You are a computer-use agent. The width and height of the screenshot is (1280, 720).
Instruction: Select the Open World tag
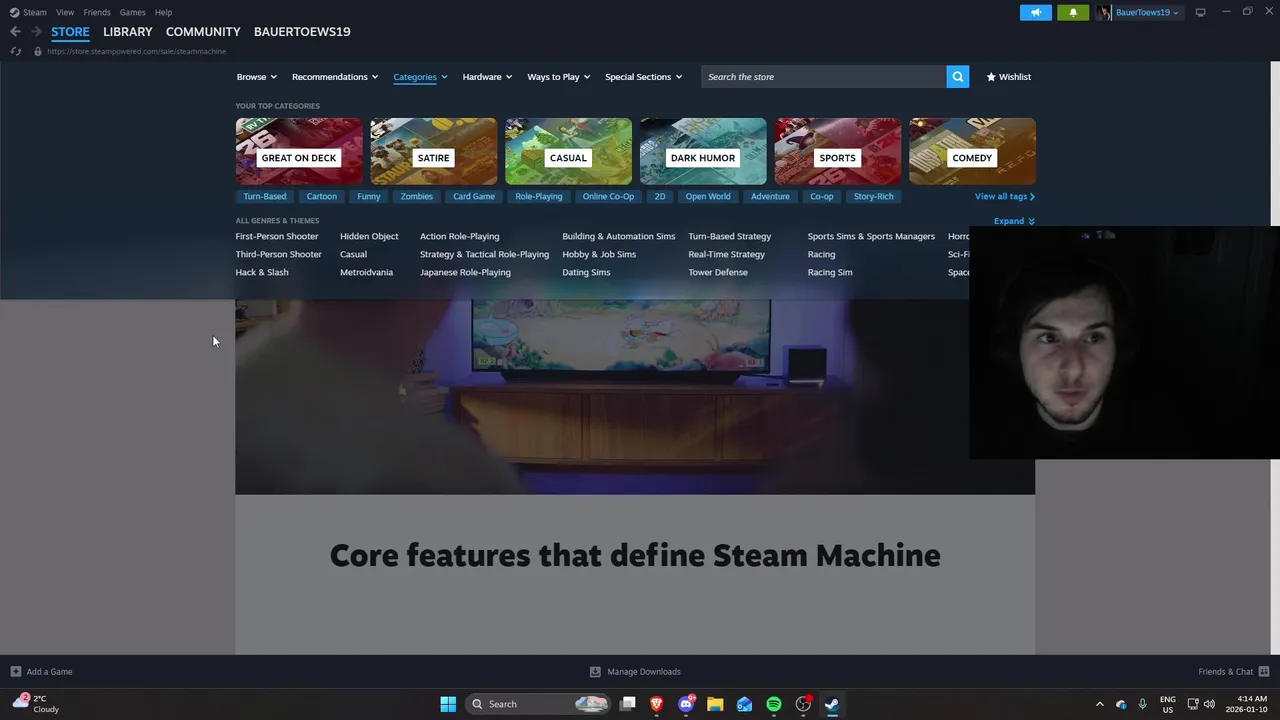708,197
